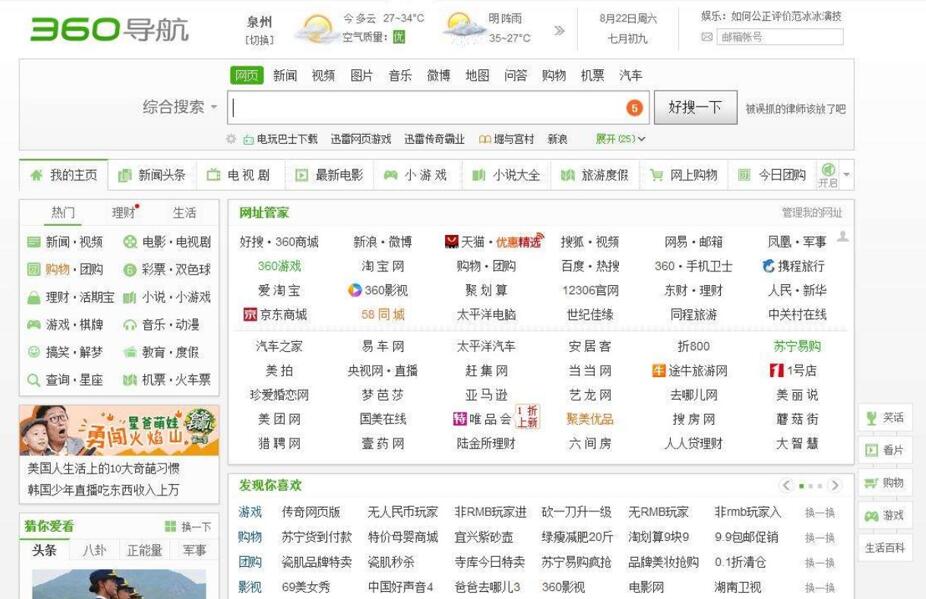Open the tab bar dropdown arrow beside 开启
Screen dimensions: 926x599
point(847,175)
